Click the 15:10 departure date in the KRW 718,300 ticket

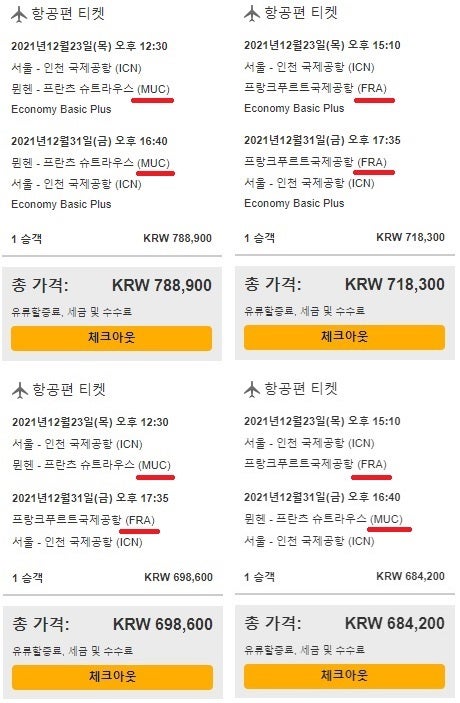322,45
